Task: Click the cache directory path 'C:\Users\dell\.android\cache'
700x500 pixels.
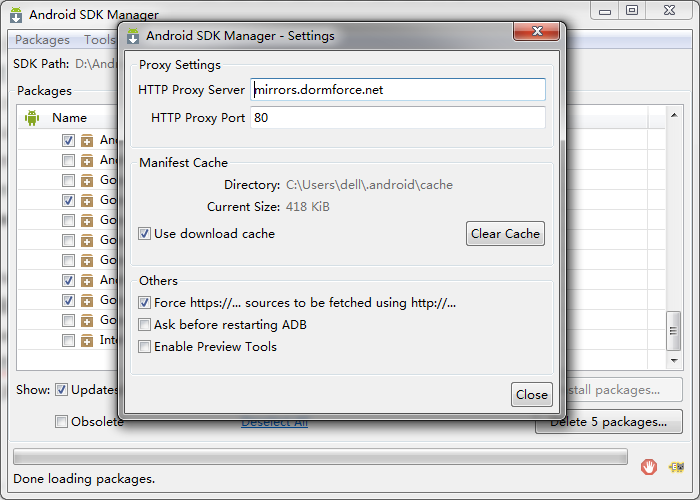Action: pos(369,185)
